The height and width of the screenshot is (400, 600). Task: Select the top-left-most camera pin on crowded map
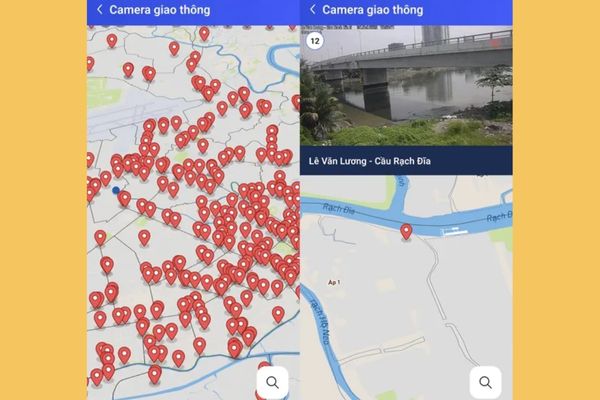coord(111,40)
